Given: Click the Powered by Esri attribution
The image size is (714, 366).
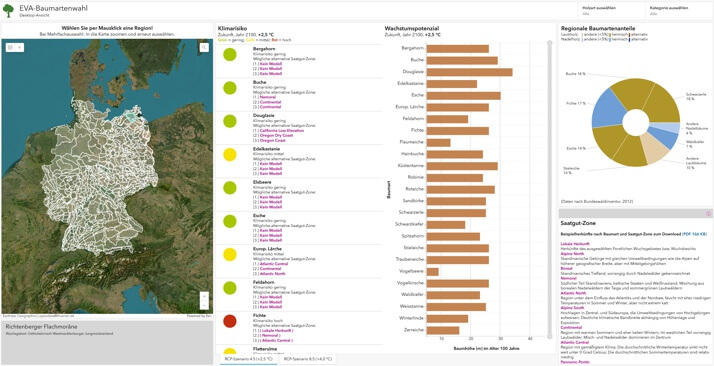Looking at the screenshot, I should [x=199, y=315].
